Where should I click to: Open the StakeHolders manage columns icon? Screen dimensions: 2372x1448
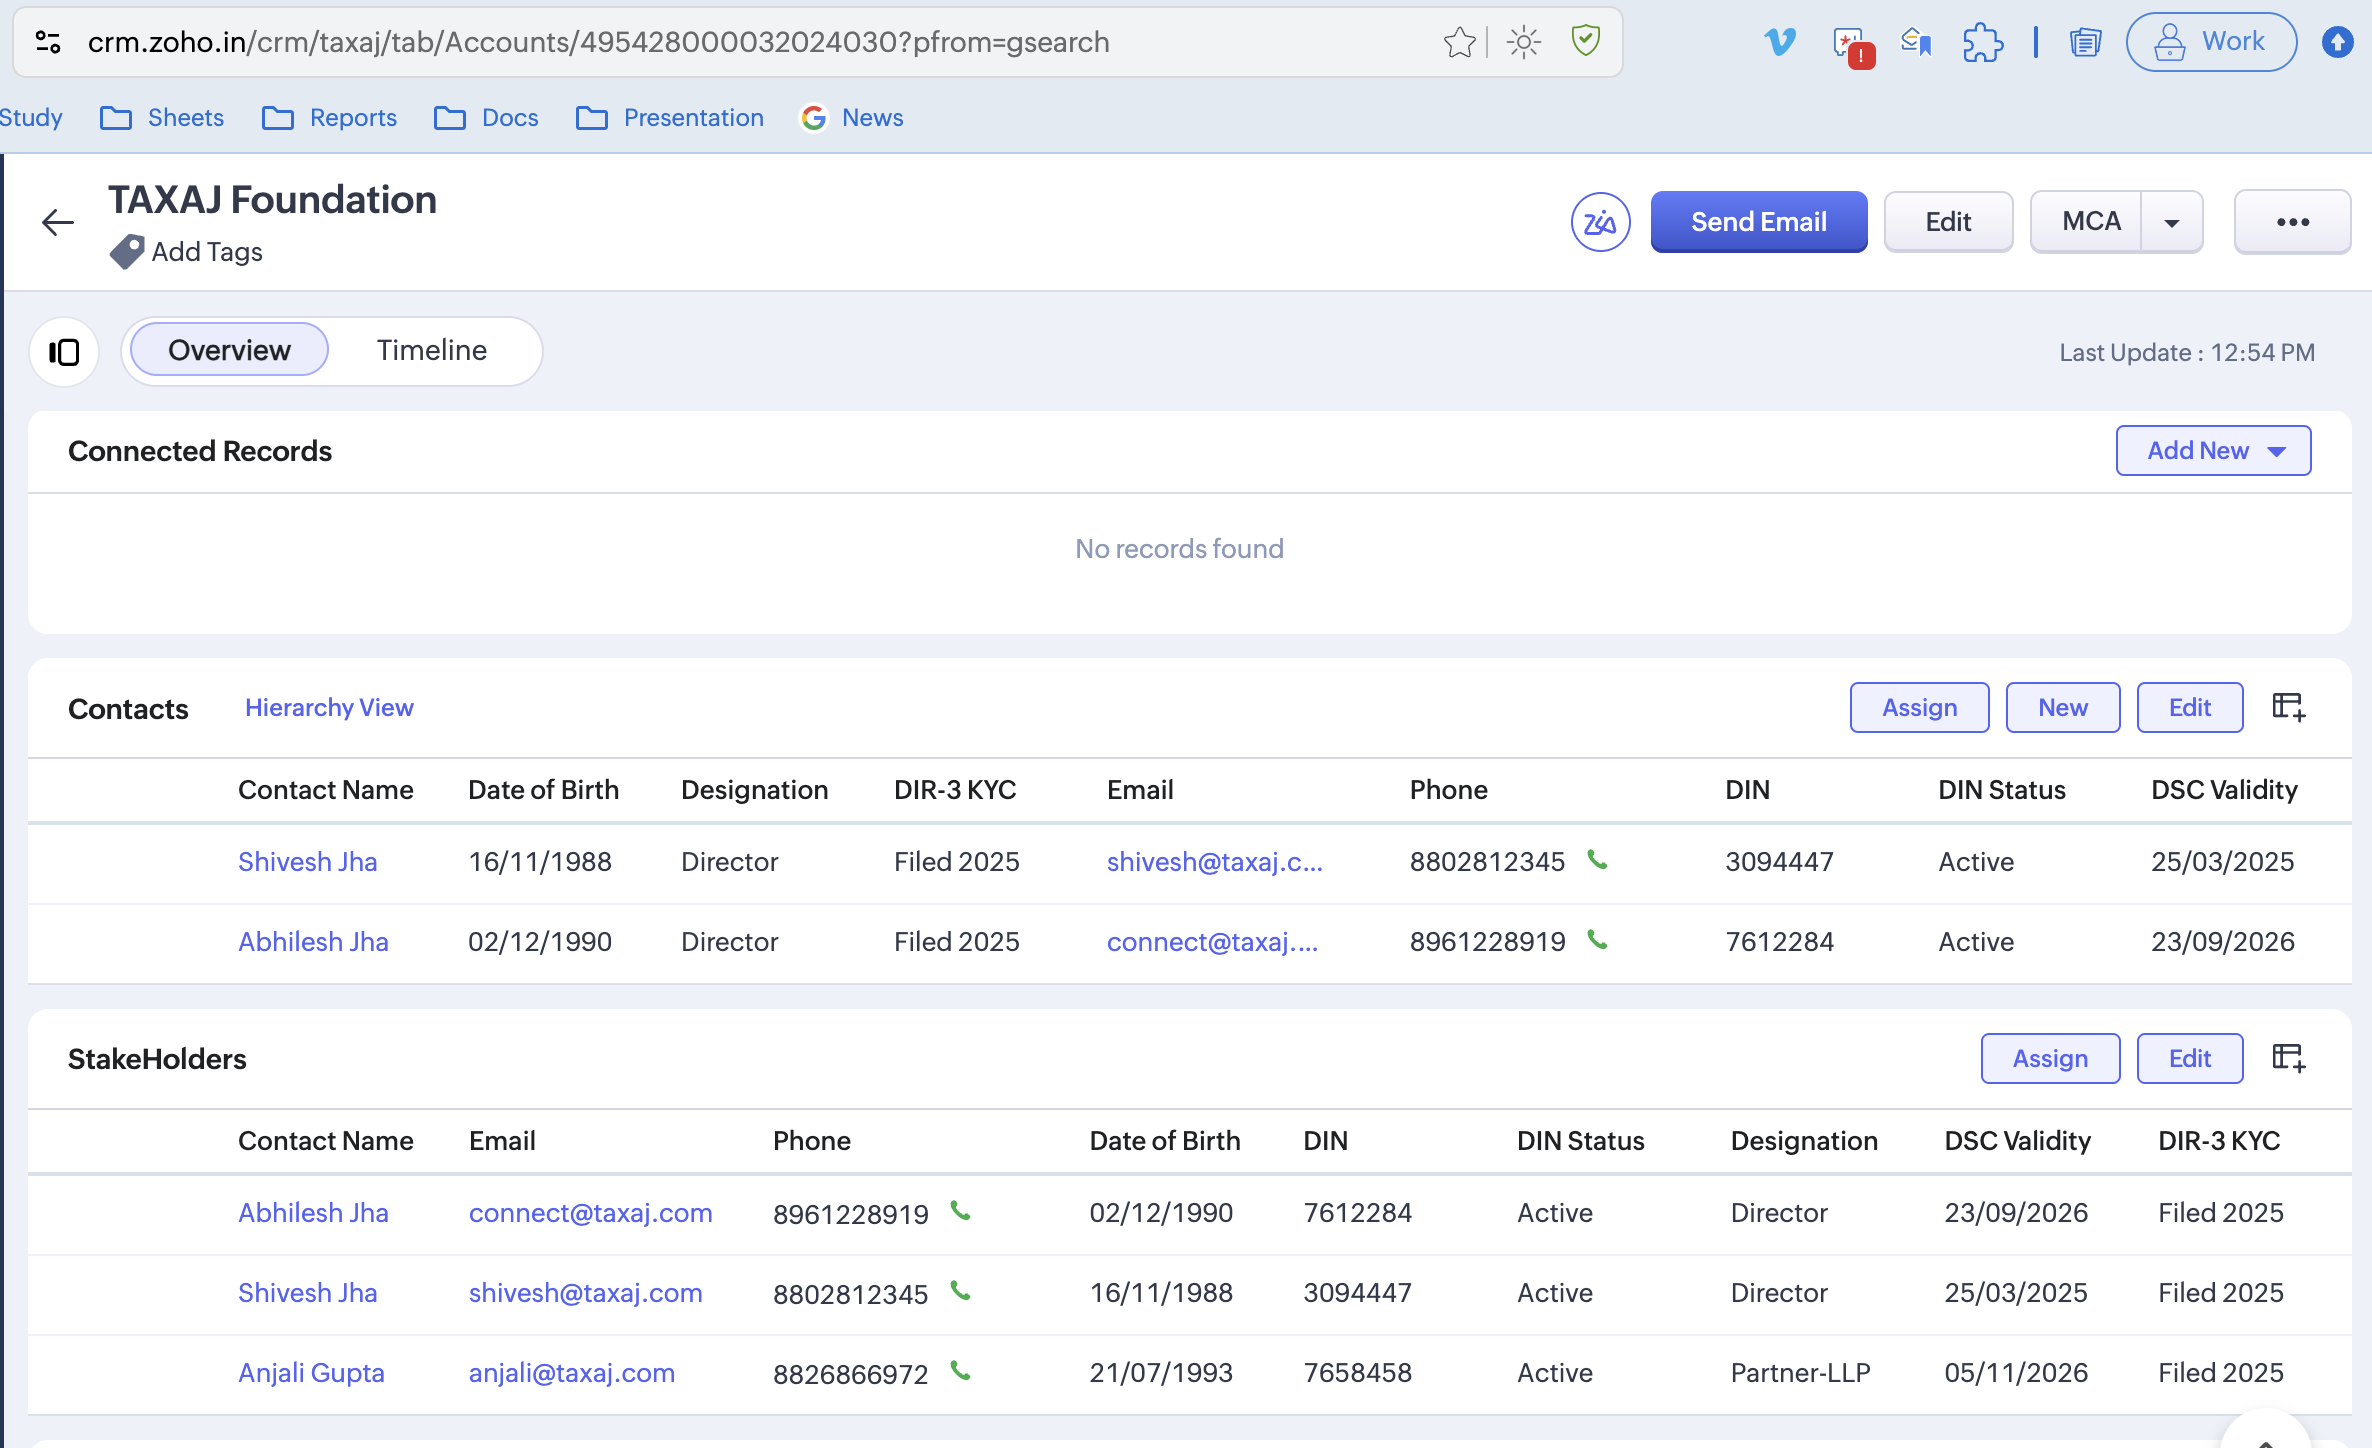[2289, 1058]
